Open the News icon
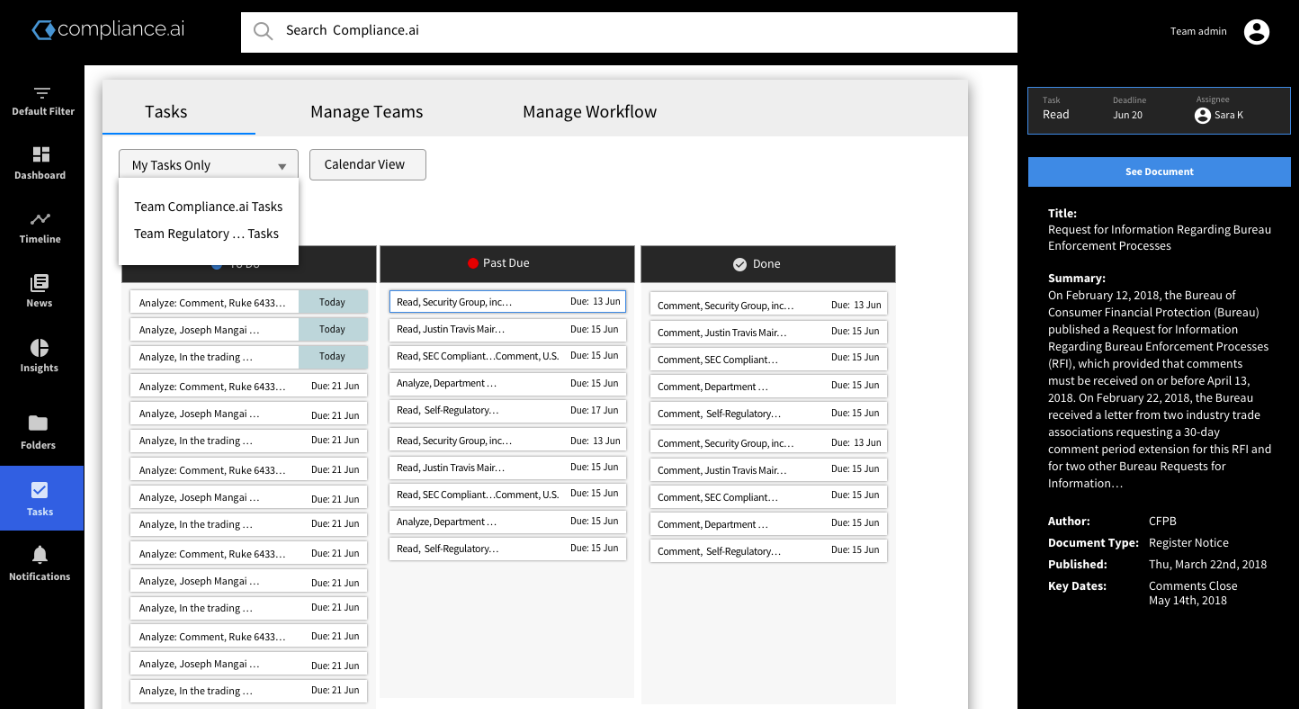The image size is (1299, 709). click(x=40, y=283)
